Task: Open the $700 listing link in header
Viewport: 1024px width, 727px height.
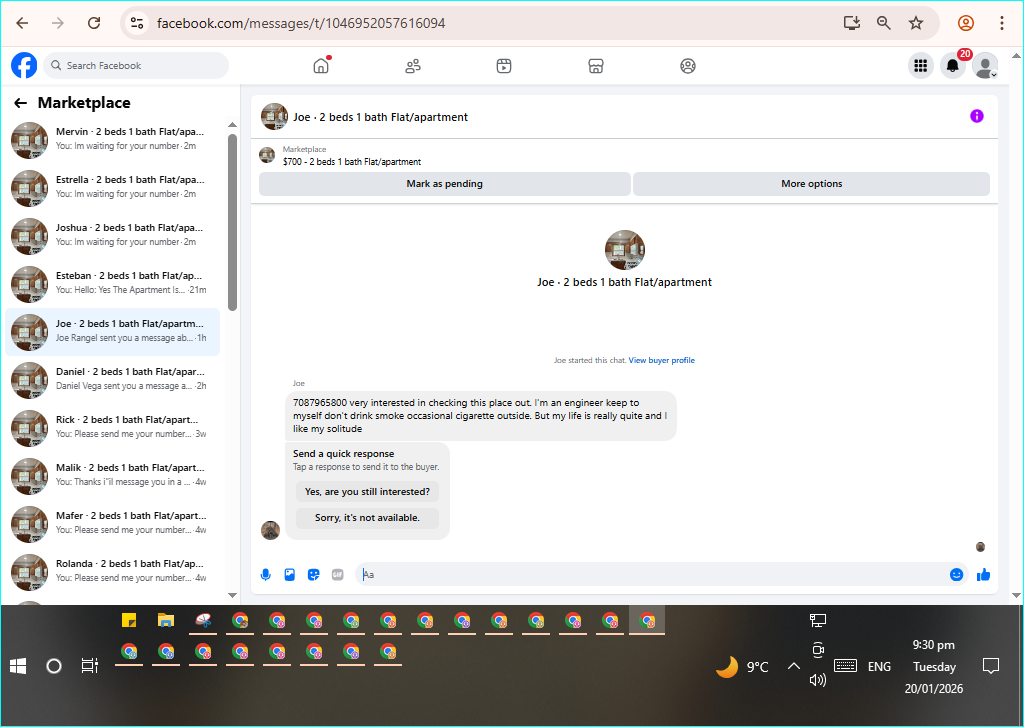Action: click(x=352, y=162)
